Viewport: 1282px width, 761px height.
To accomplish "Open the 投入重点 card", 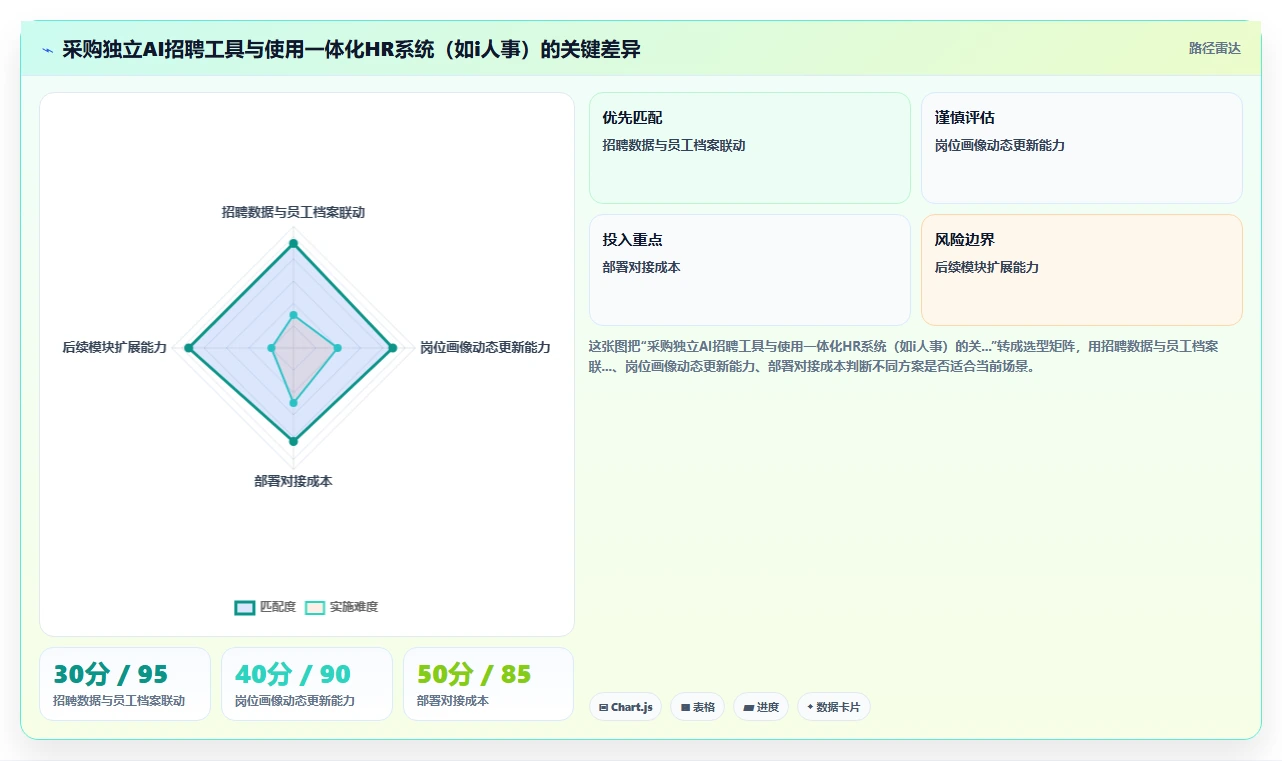I will coord(750,270).
